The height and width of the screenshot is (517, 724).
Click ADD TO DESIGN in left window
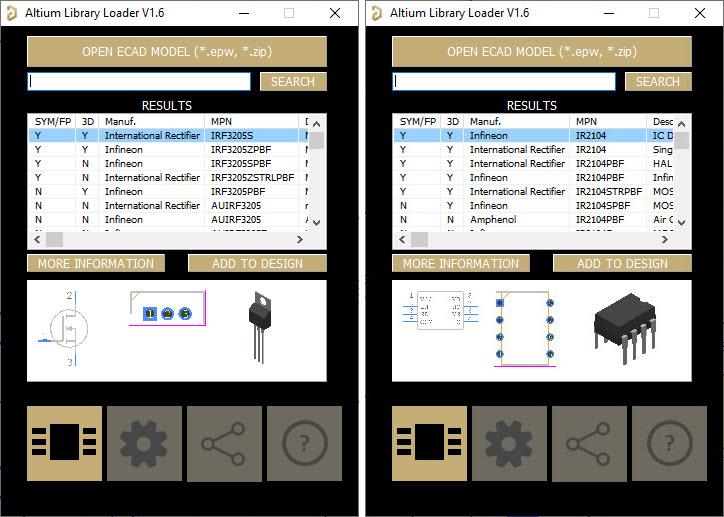(x=257, y=263)
